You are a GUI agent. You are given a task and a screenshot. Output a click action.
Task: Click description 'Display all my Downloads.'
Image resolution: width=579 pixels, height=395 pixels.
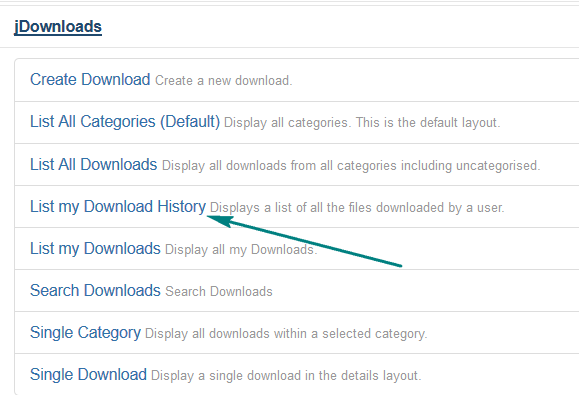click(x=241, y=250)
